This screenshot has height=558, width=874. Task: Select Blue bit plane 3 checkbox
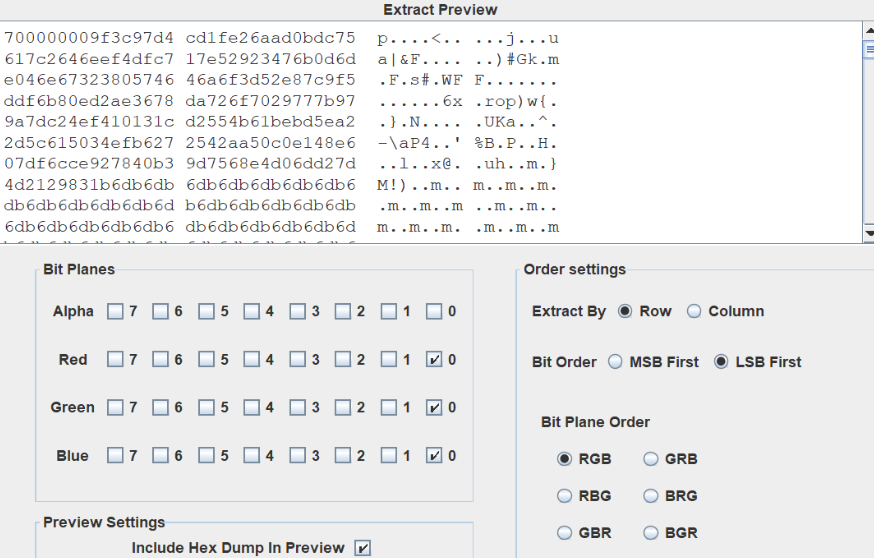(x=298, y=455)
